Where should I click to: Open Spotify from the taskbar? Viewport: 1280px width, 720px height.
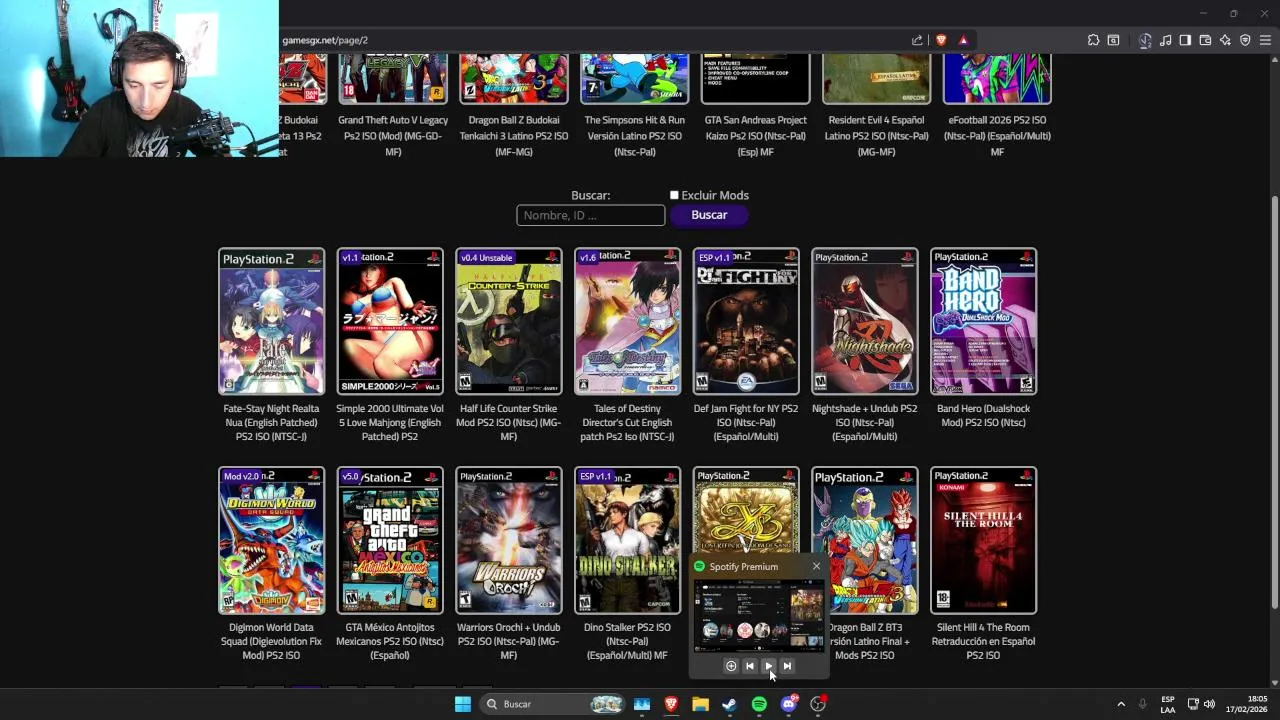click(759, 704)
